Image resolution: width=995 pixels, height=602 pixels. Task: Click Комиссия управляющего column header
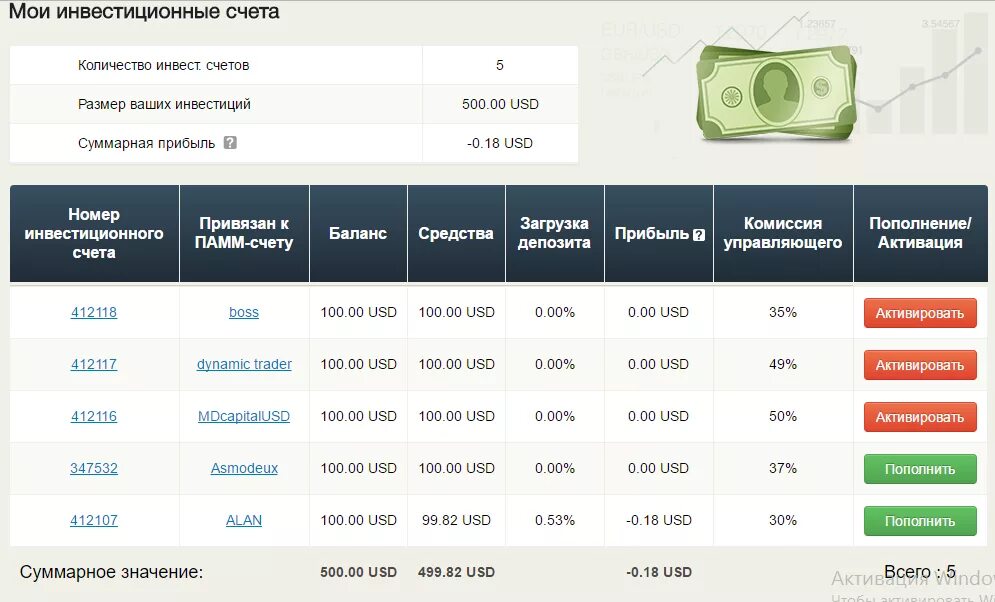pyautogui.click(x=783, y=233)
